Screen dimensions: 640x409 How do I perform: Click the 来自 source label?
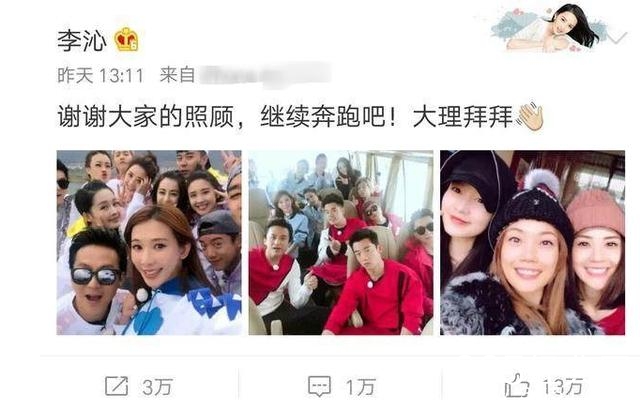[x=177, y=75]
